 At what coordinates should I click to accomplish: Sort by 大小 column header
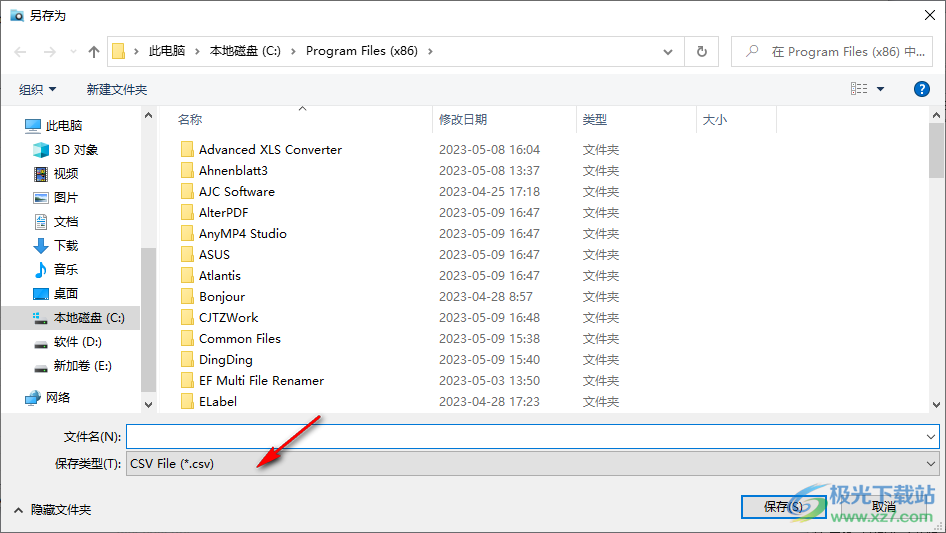pyautogui.click(x=715, y=120)
